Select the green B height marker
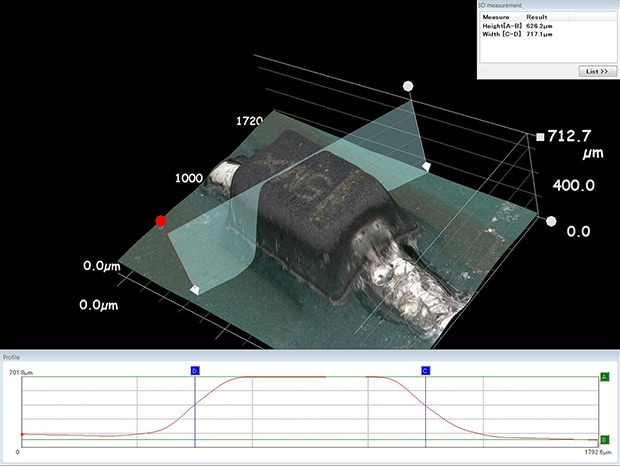The image size is (620, 468). (x=605, y=440)
